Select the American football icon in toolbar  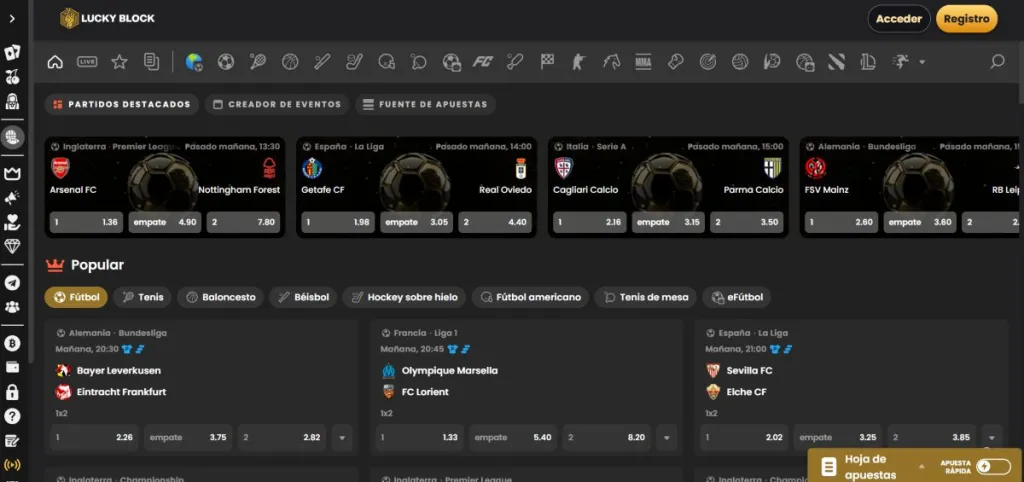(x=387, y=62)
